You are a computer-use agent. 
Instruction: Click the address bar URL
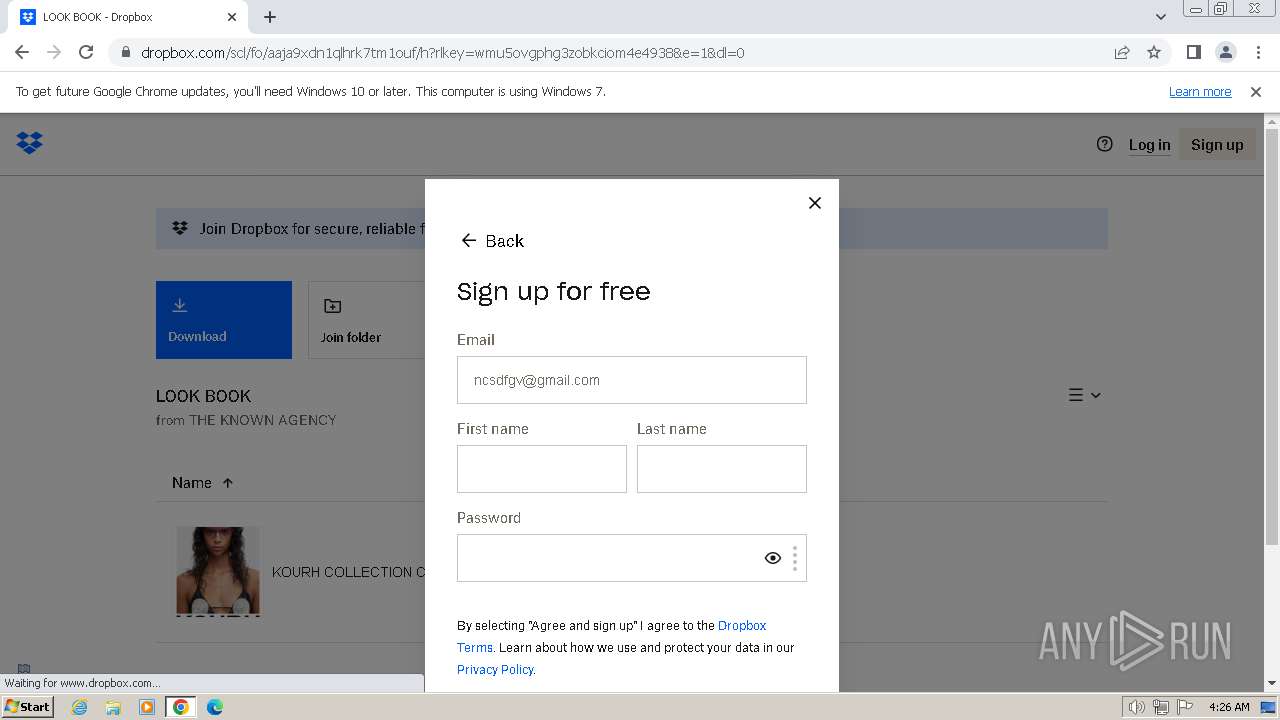tap(442, 52)
